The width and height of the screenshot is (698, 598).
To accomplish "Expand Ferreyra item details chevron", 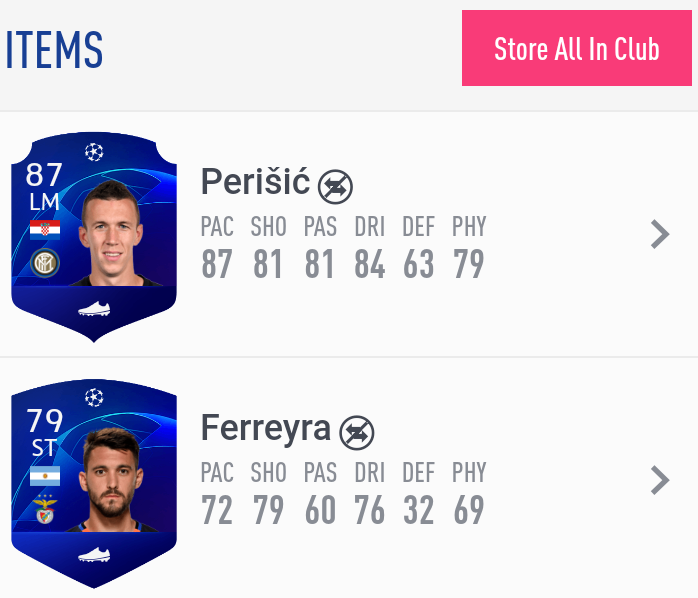I will point(659,480).
